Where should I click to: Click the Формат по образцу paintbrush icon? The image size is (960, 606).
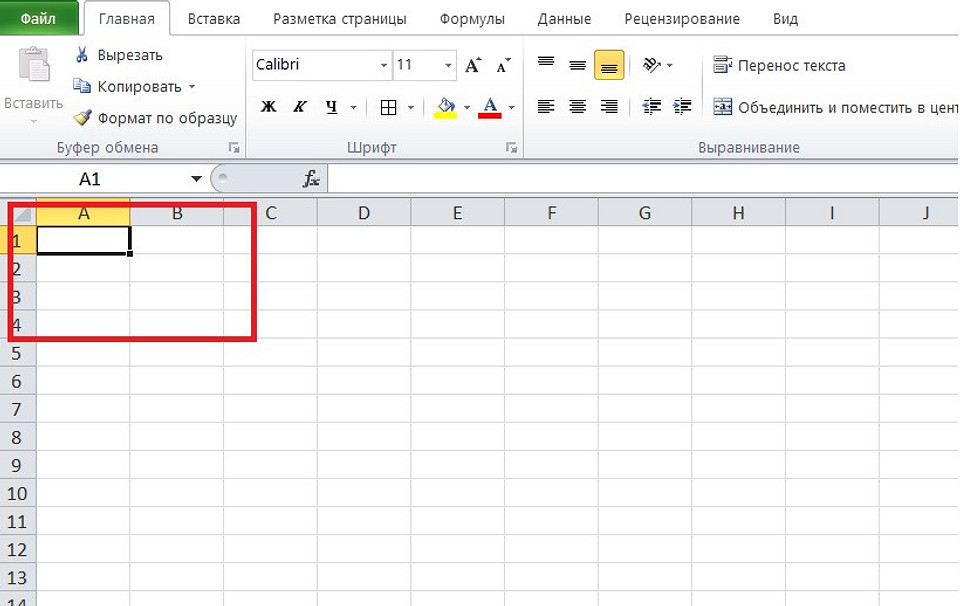pos(82,118)
